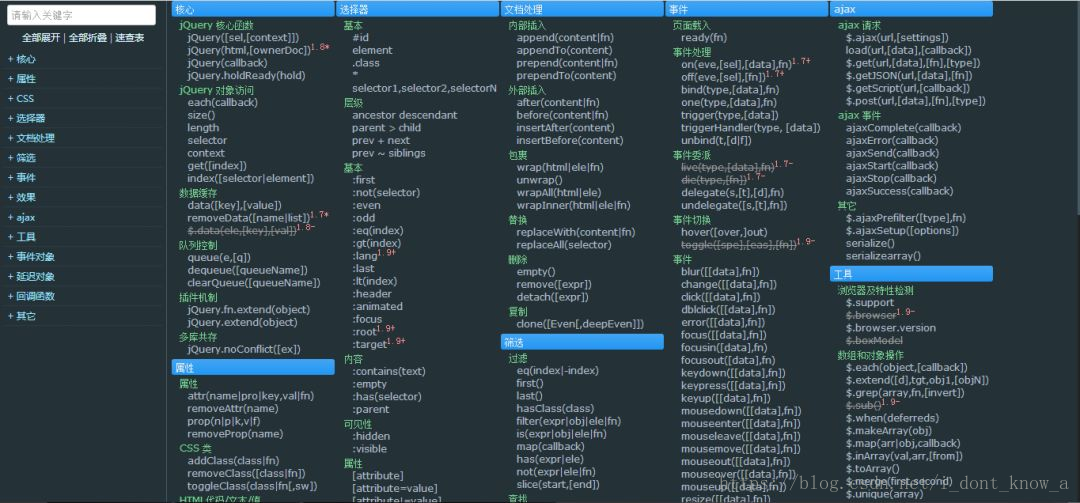The width and height of the screenshot is (1080, 503).
Task: Open the #id selector entry
Action: [360, 38]
